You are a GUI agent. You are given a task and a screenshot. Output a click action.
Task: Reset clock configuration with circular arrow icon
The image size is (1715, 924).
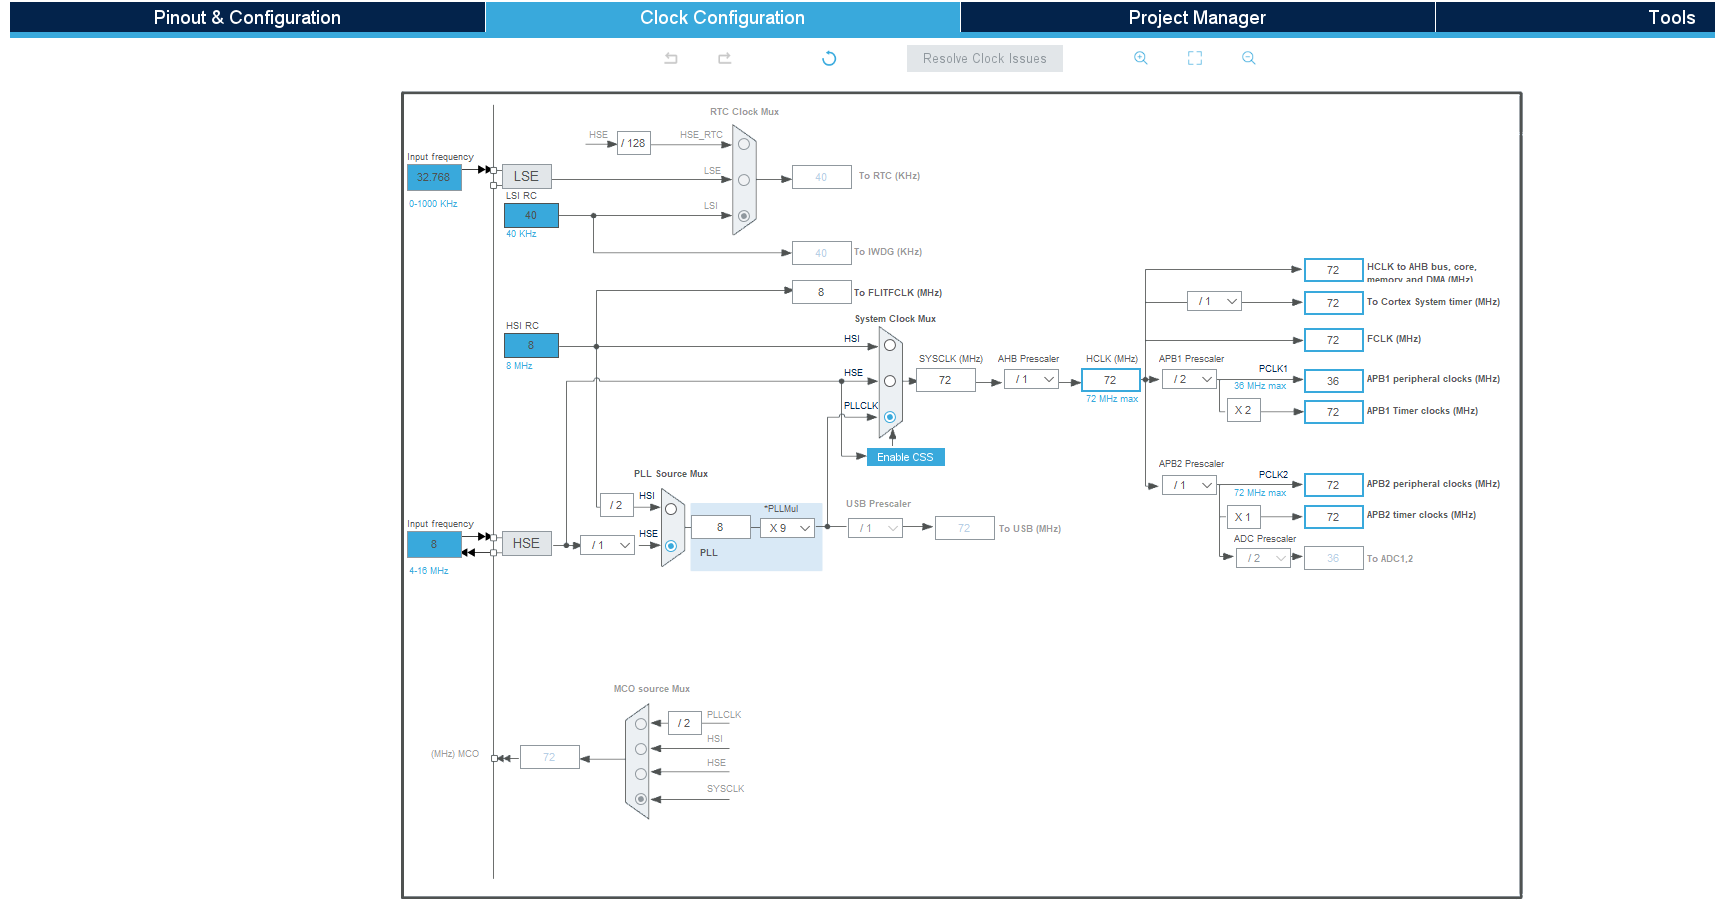pyautogui.click(x=828, y=58)
